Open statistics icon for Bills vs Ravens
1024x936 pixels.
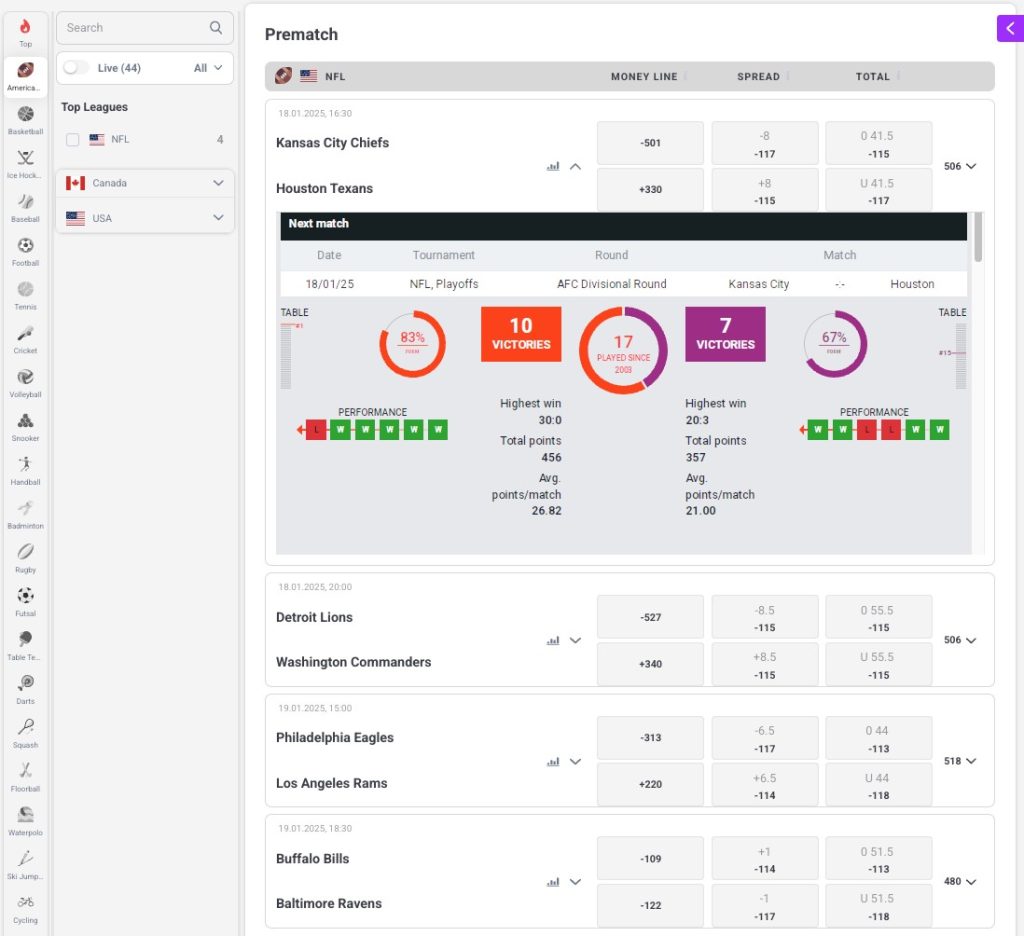pyautogui.click(x=553, y=882)
